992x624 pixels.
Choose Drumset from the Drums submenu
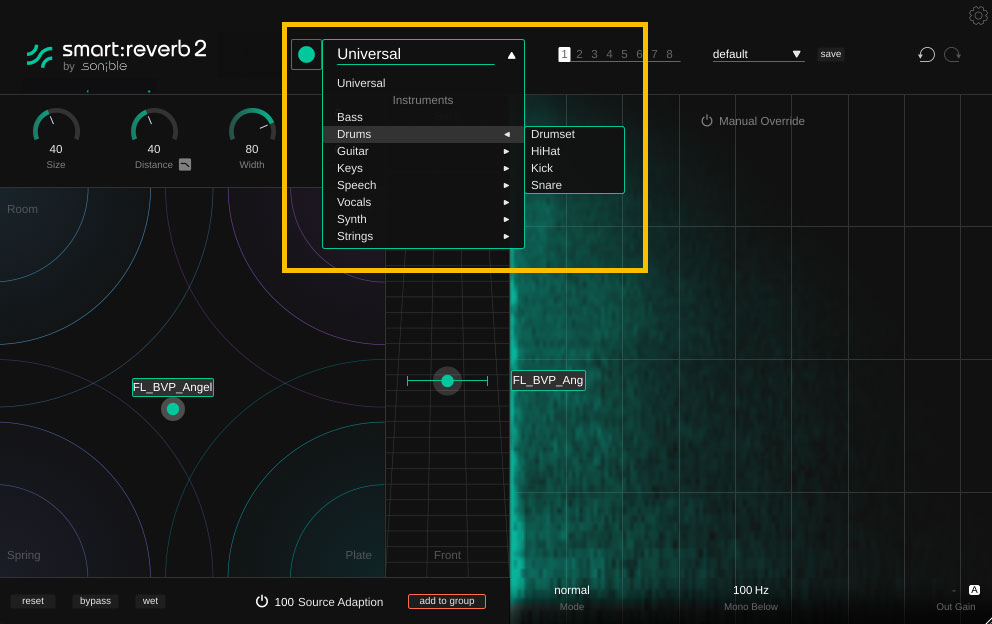[x=553, y=134]
